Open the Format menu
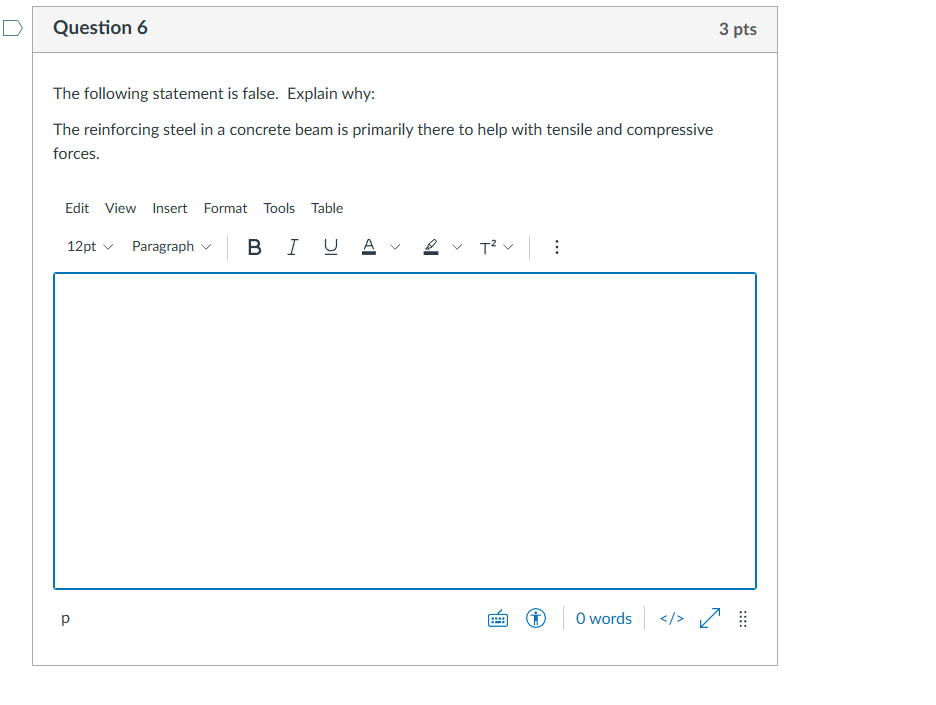Image resolution: width=936 pixels, height=705 pixels. coord(225,208)
